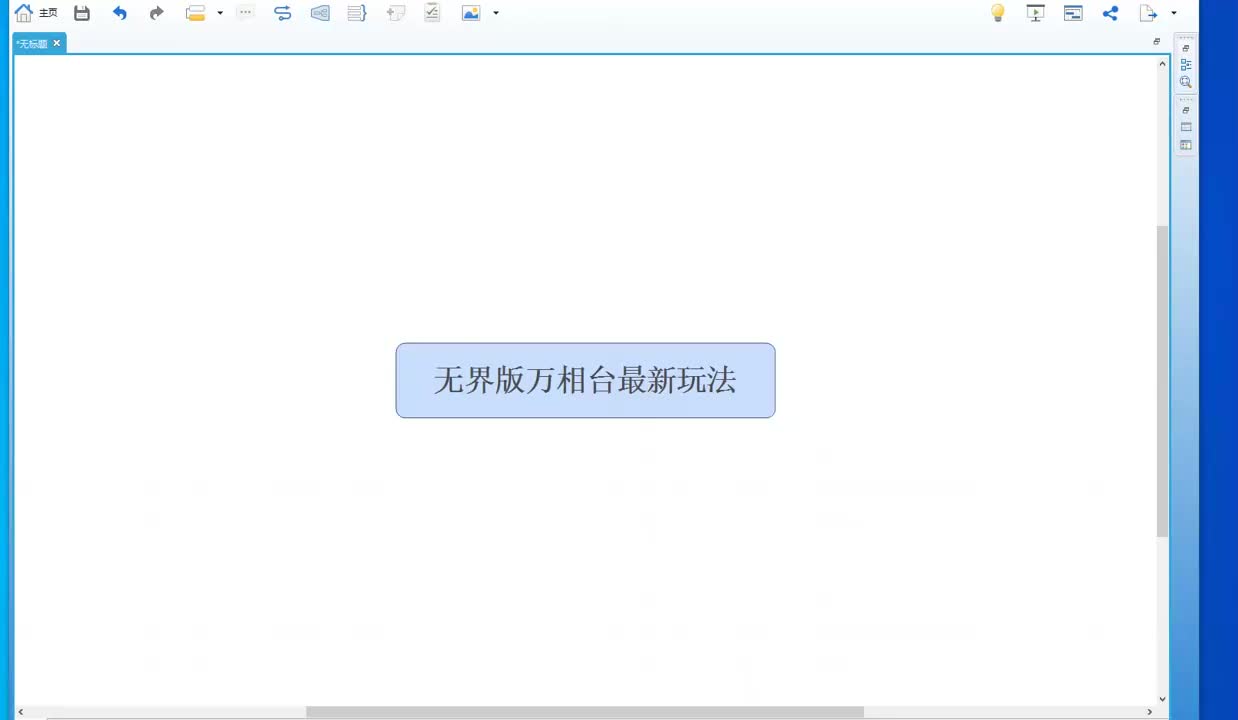Go to the 主页 home button
Image resolution: width=1238 pixels, height=720 pixels.
[x=36, y=13]
